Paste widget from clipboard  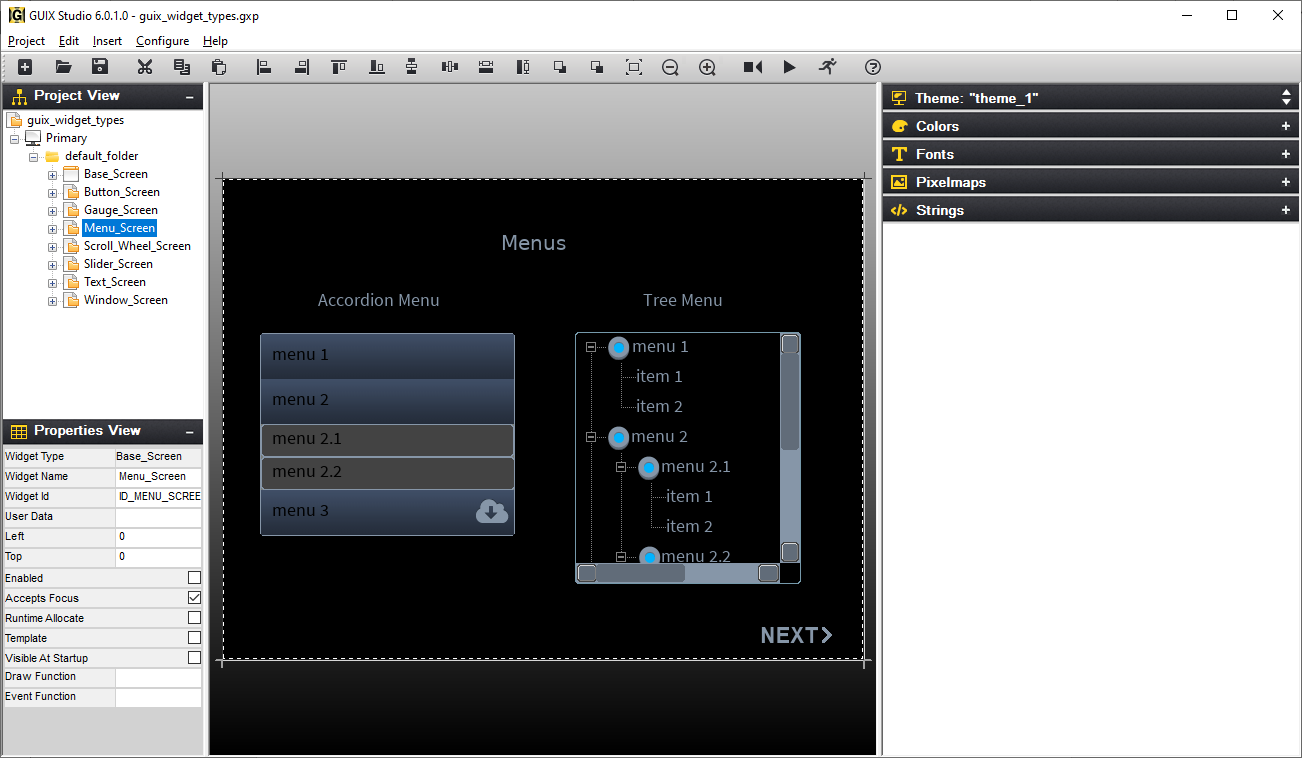pyautogui.click(x=218, y=67)
